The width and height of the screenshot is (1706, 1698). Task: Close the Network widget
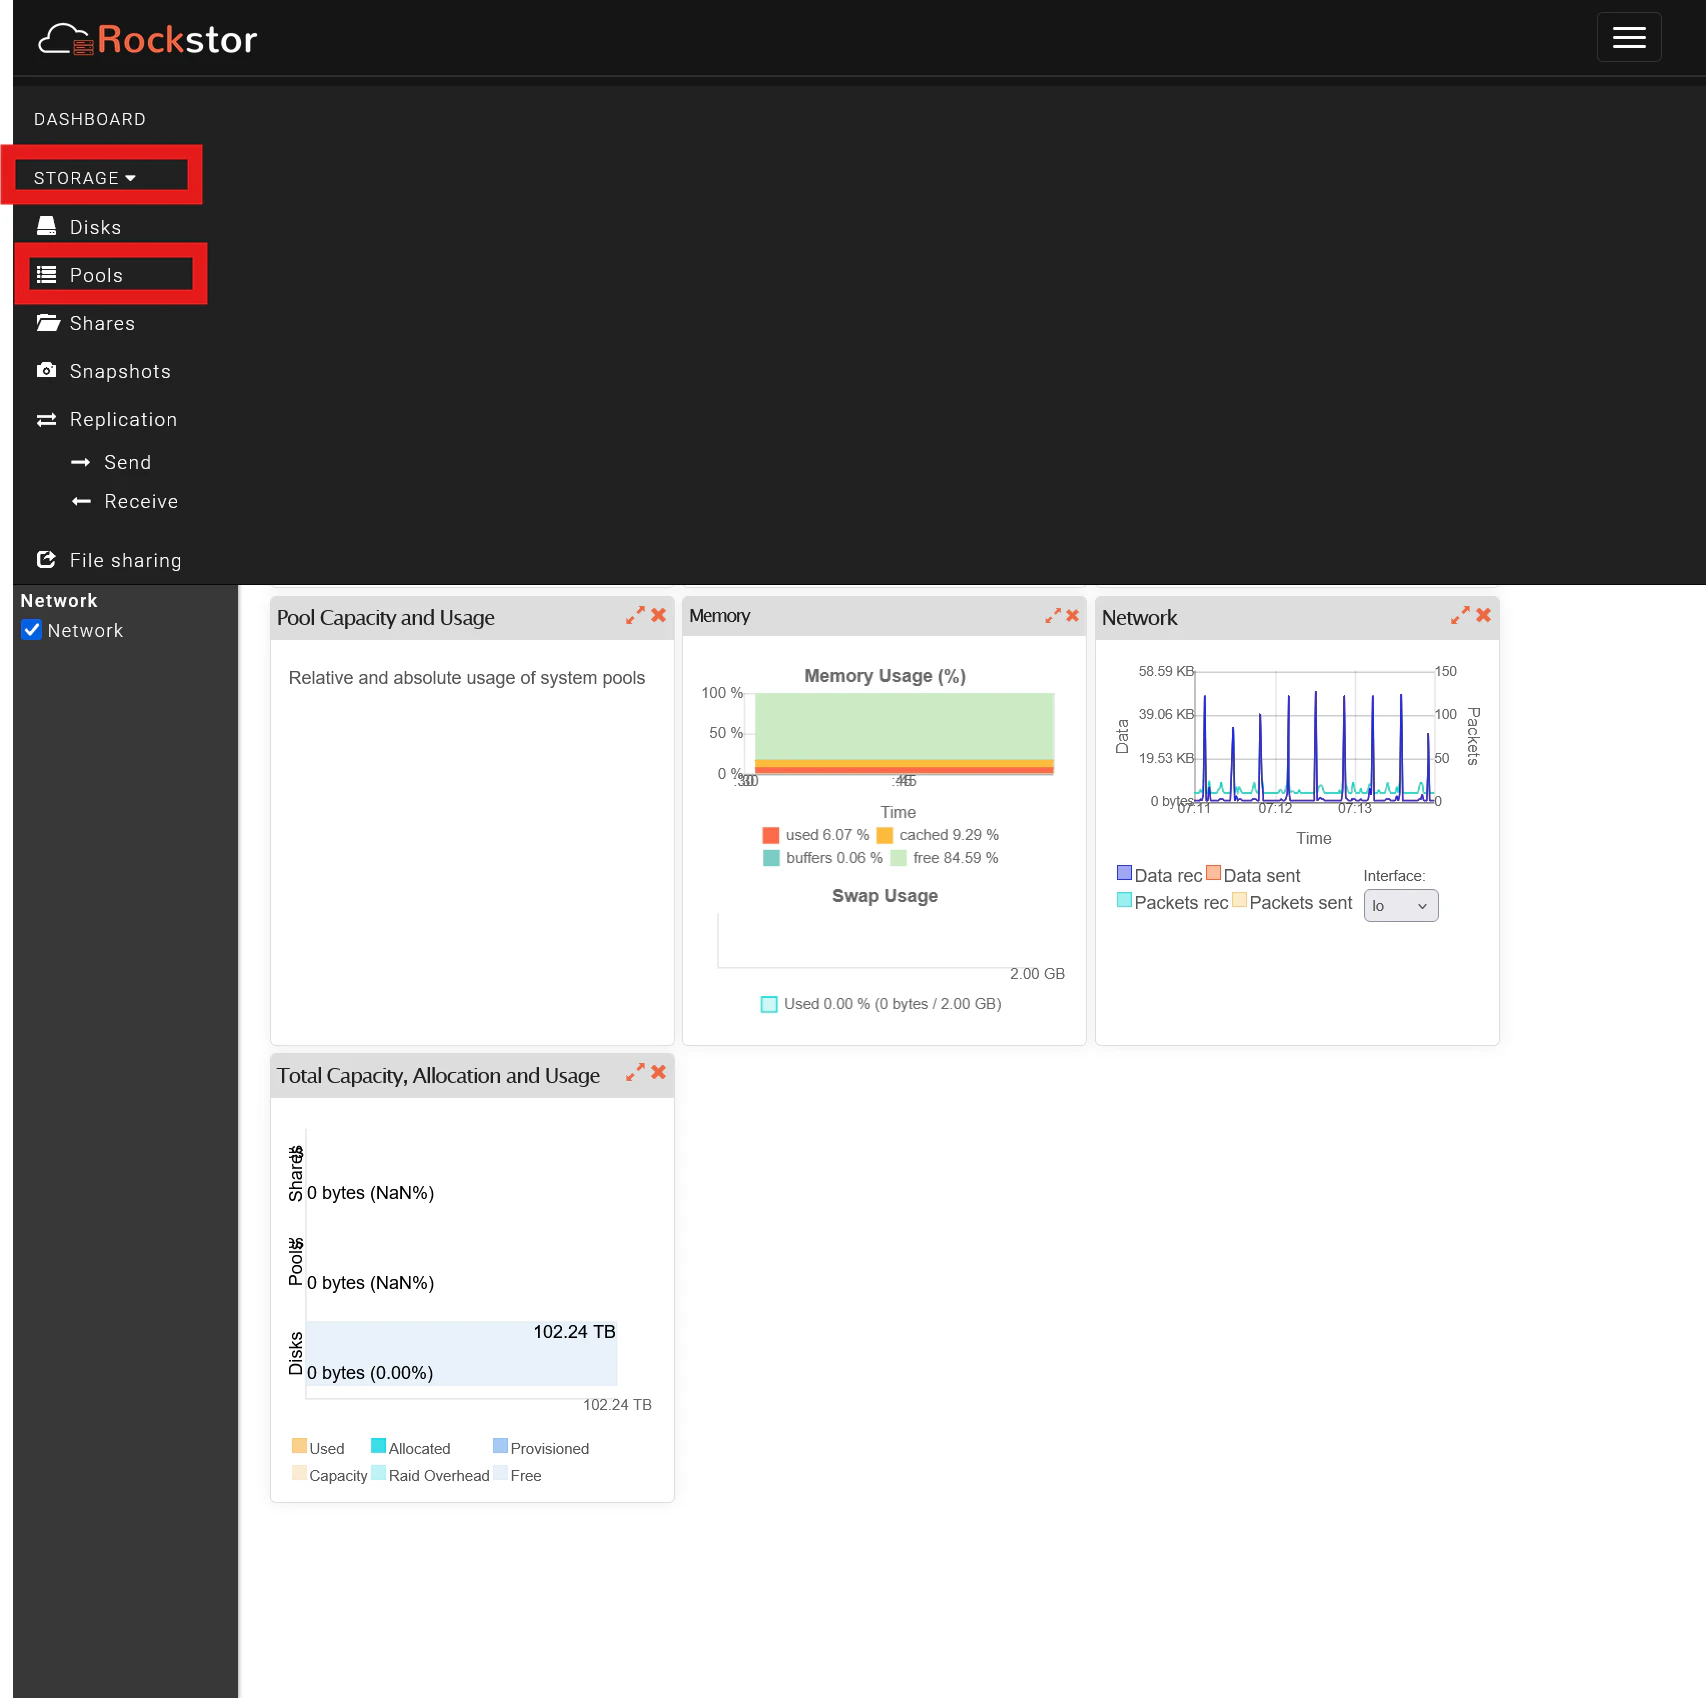click(x=1483, y=616)
